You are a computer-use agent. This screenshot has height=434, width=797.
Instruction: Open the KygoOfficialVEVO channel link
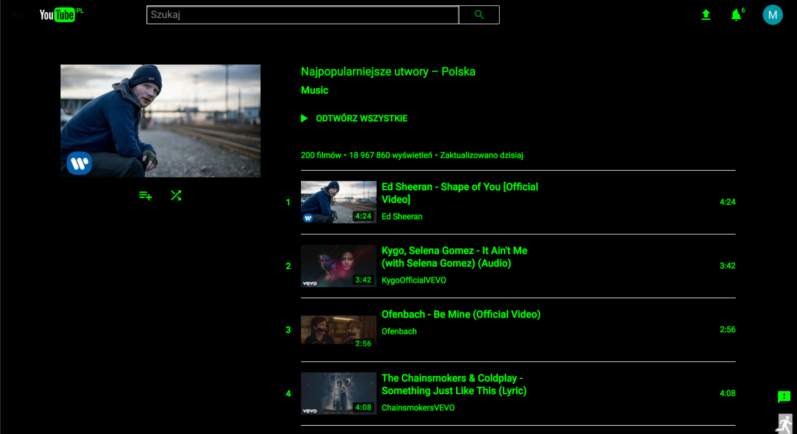click(414, 281)
